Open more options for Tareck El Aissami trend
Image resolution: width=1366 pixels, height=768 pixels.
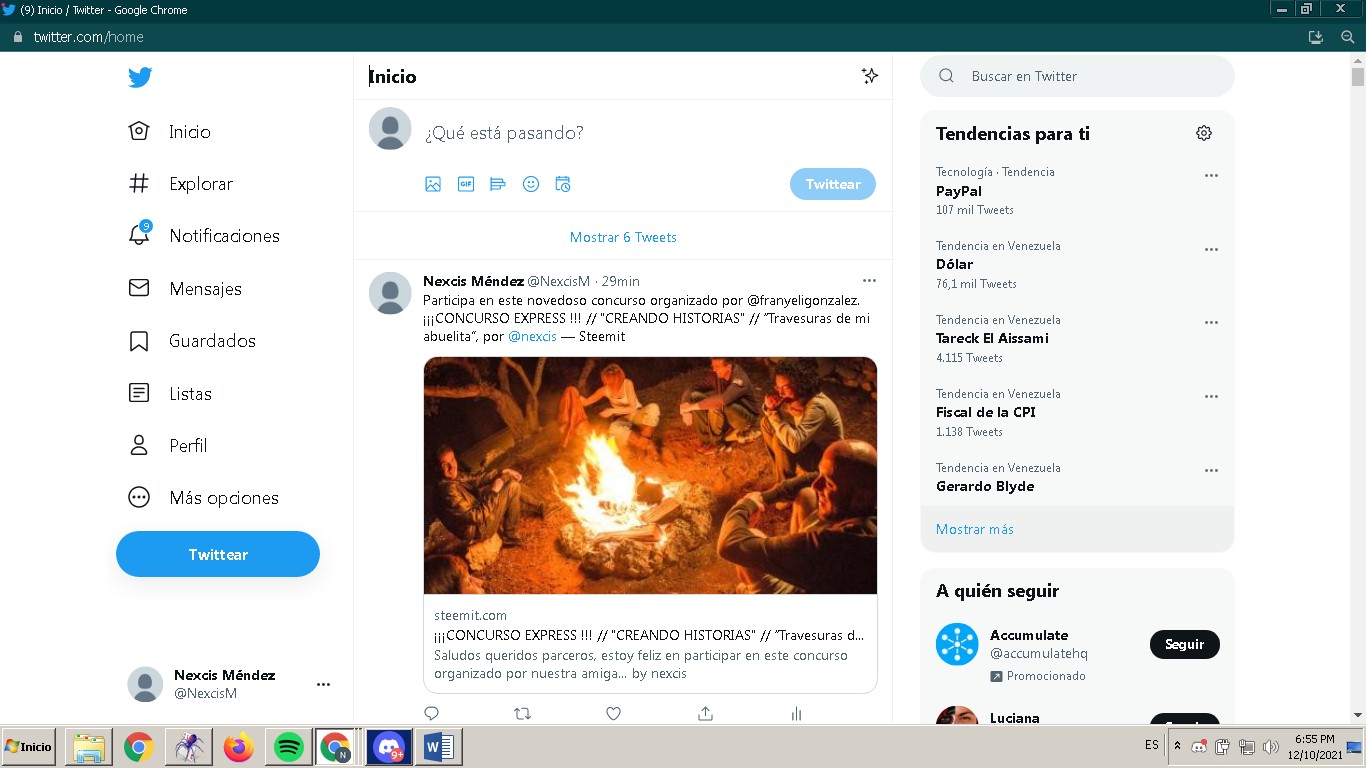click(1211, 324)
